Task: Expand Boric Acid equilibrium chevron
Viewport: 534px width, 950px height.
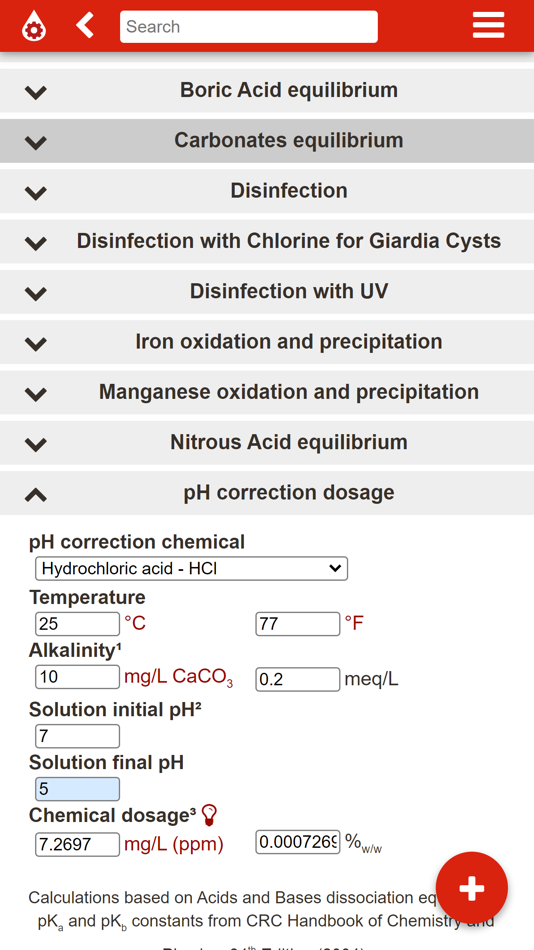Action: click(36, 92)
